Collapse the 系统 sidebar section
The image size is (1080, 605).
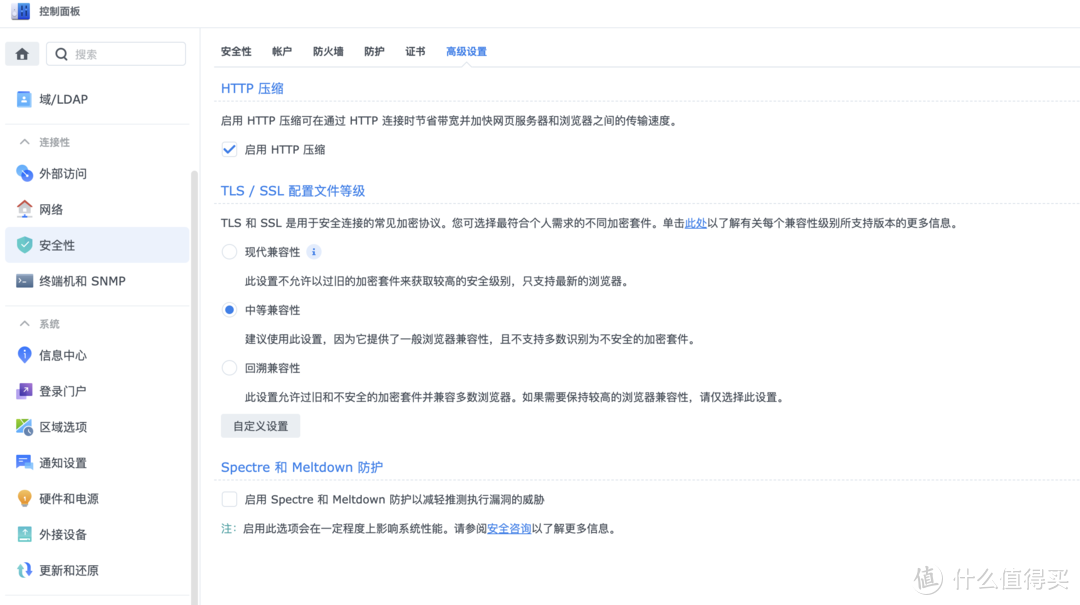point(24,323)
